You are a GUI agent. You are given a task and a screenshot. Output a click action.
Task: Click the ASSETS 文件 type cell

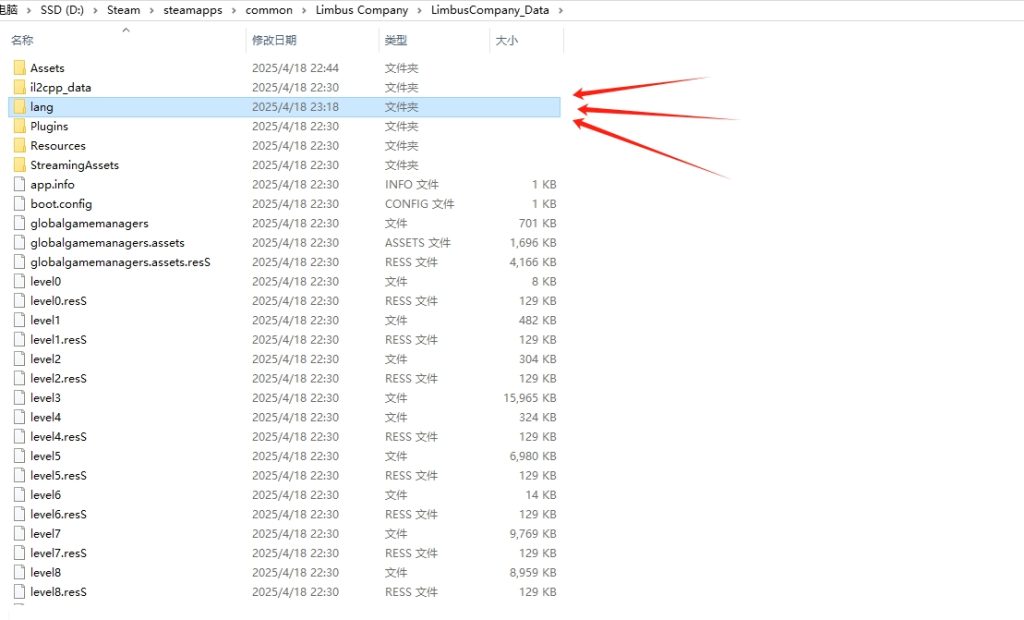(417, 243)
